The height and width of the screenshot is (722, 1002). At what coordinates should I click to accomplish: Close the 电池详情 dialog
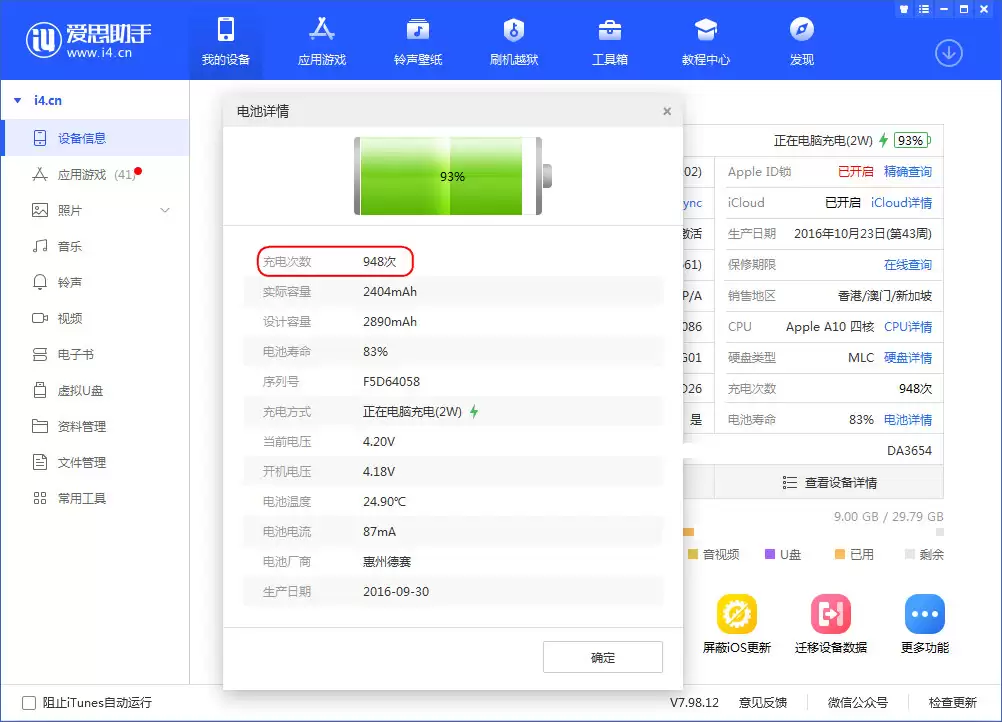tap(667, 111)
